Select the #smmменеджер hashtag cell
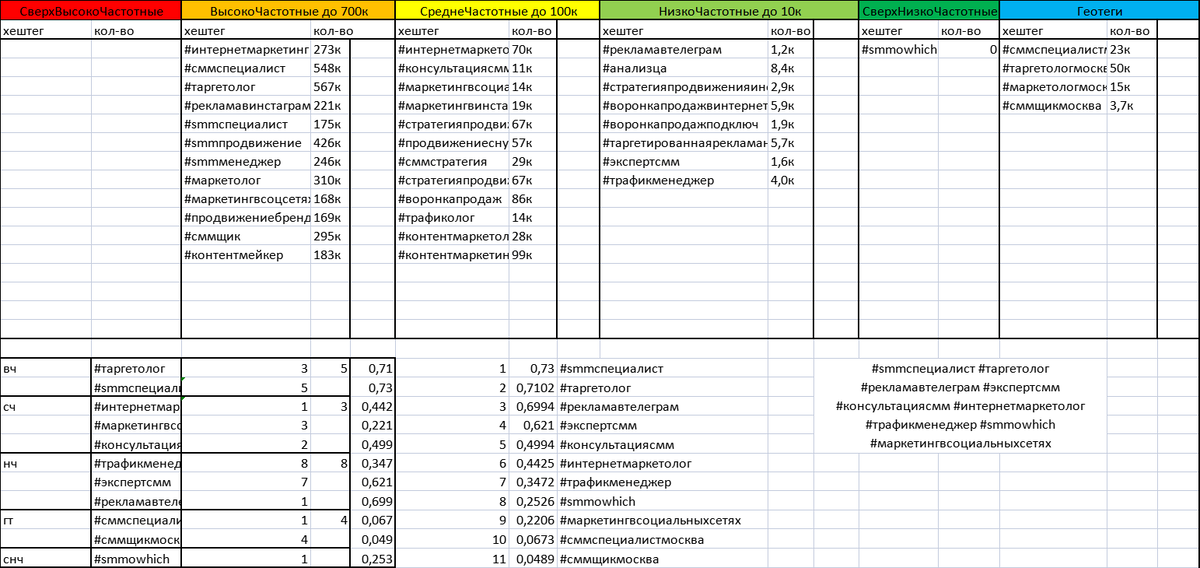This screenshot has width=1200, height=568. coord(246,162)
